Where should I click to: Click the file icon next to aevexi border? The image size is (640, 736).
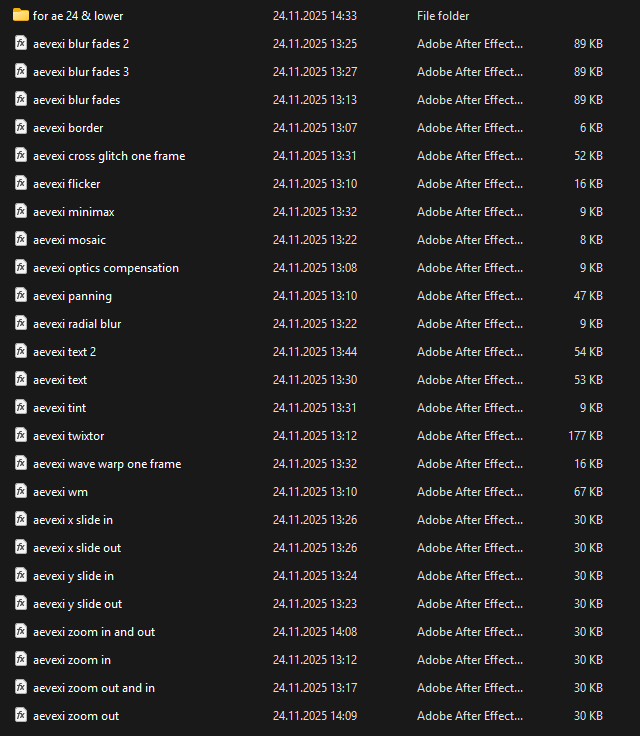pos(21,128)
